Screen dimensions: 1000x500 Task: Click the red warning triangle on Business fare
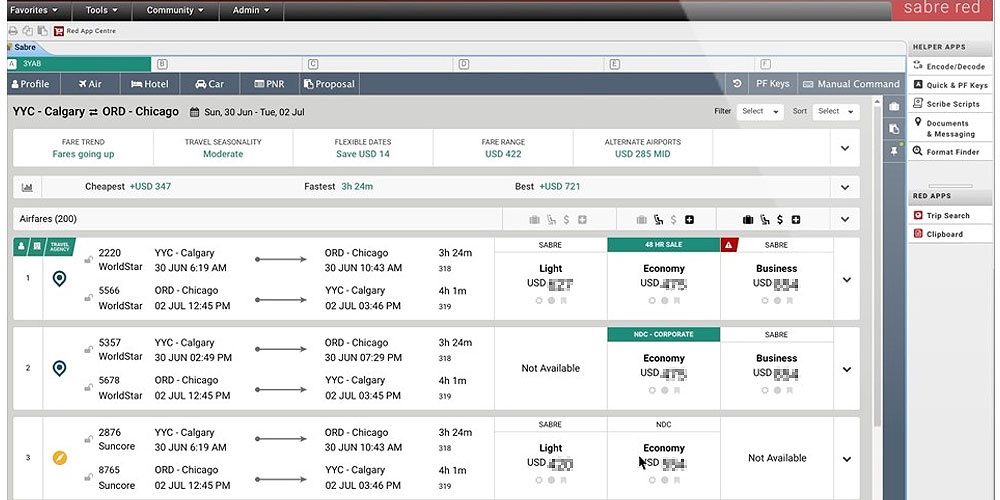tap(729, 245)
